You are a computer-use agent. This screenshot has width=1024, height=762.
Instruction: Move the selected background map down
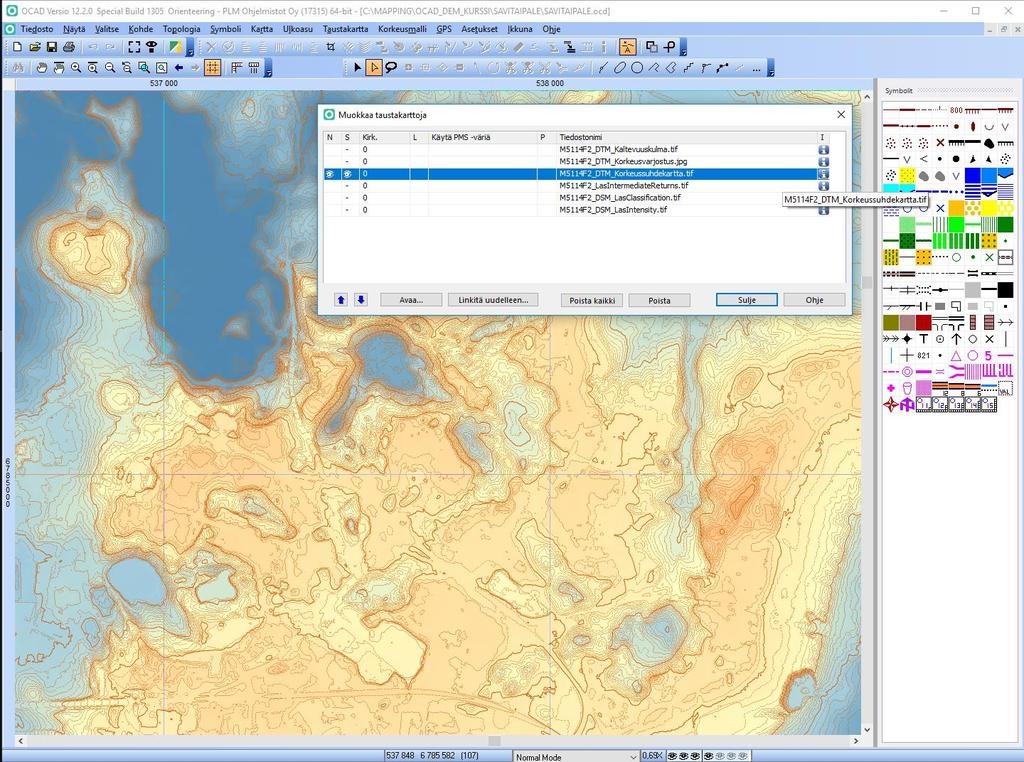tap(360, 300)
